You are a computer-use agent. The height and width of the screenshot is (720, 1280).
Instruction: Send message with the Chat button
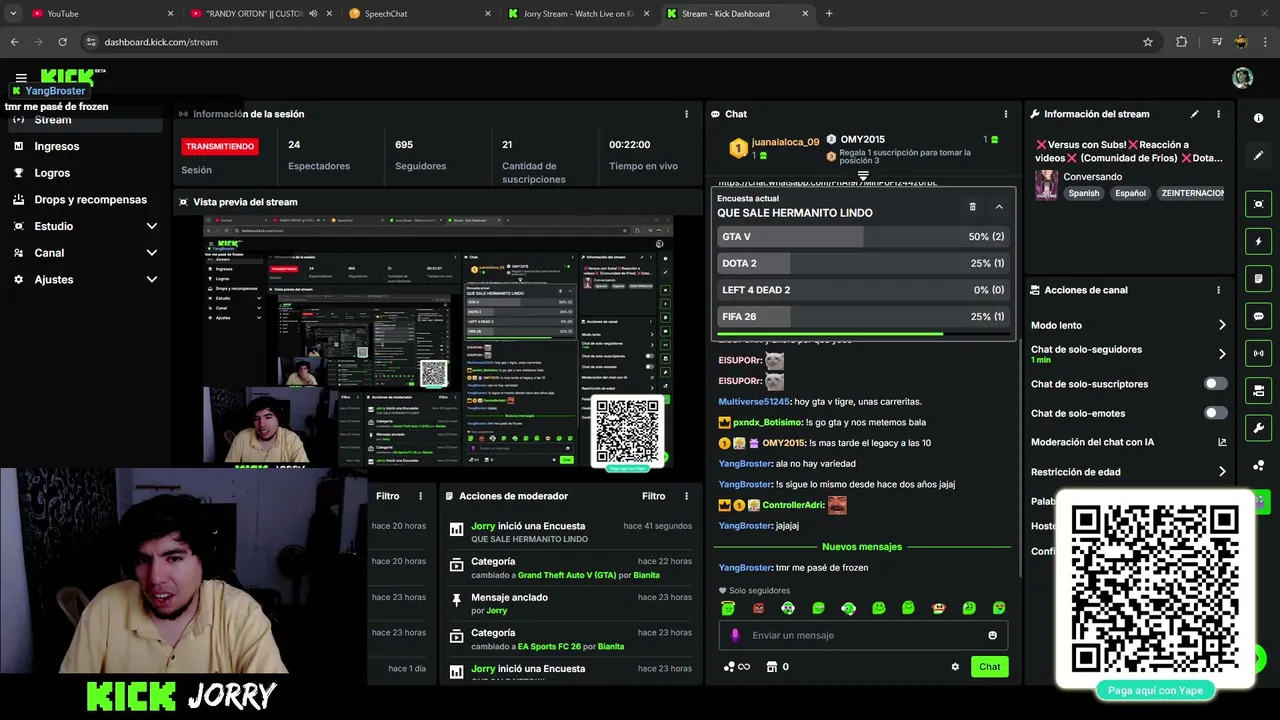pyautogui.click(x=989, y=667)
